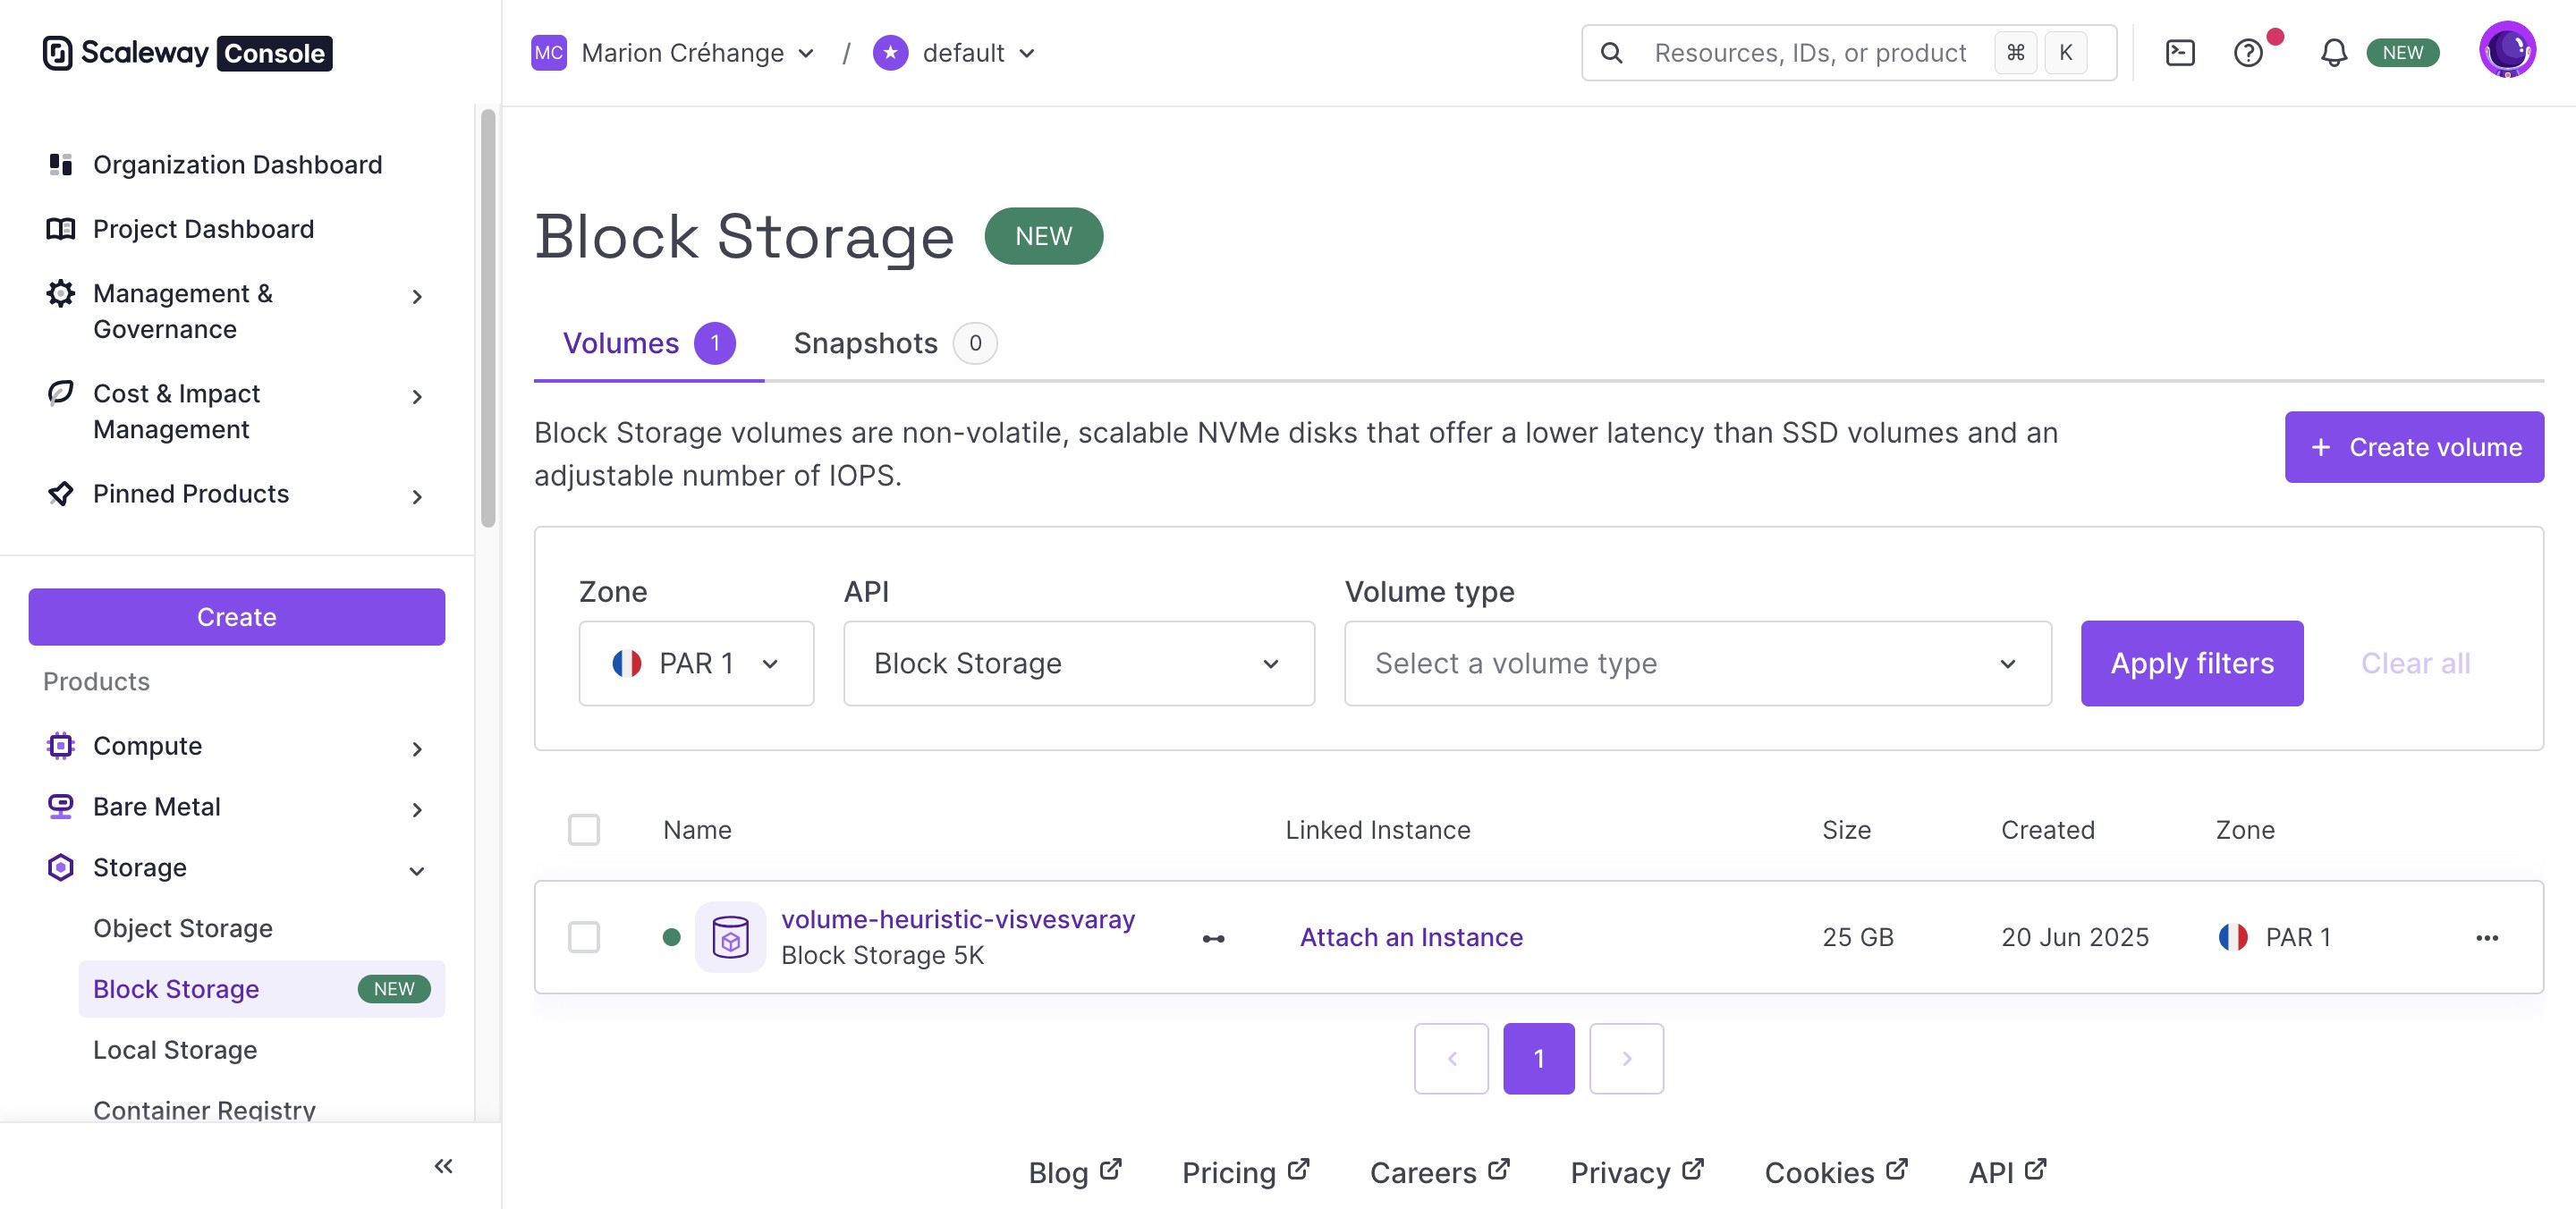This screenshot has width=2576, height=1209.
Task: Expand the Compute section
Action: click(x=417, y=749)
